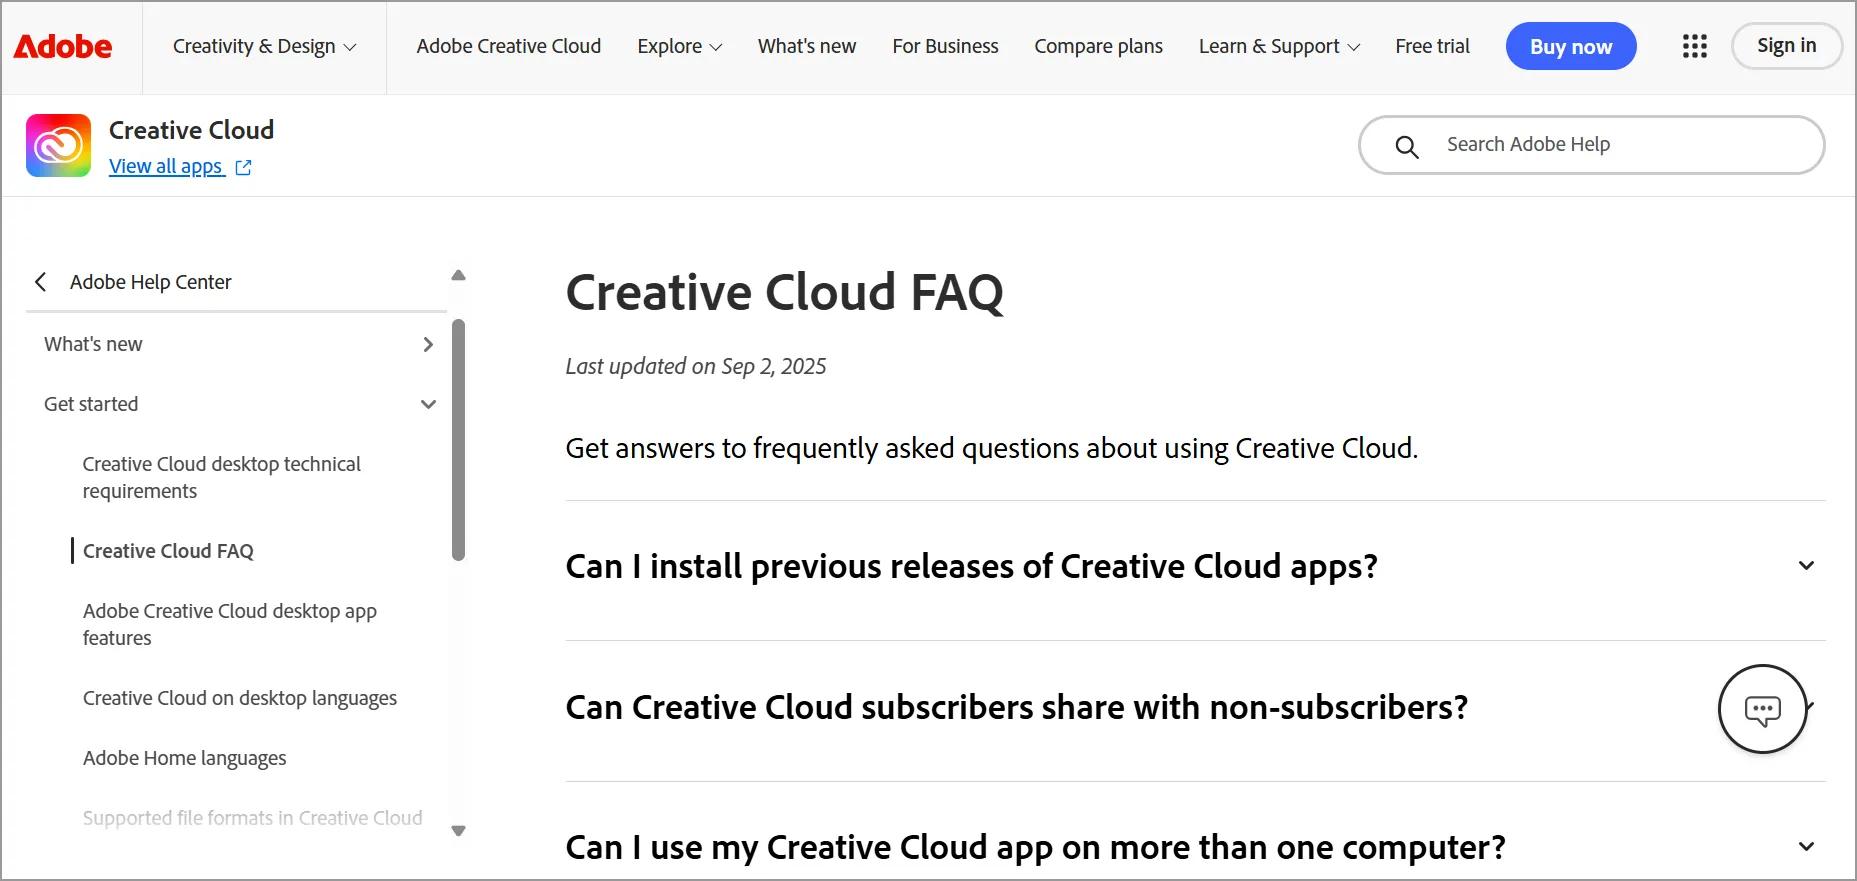Open the Creativity & Design dropdown

coord(264,46)
